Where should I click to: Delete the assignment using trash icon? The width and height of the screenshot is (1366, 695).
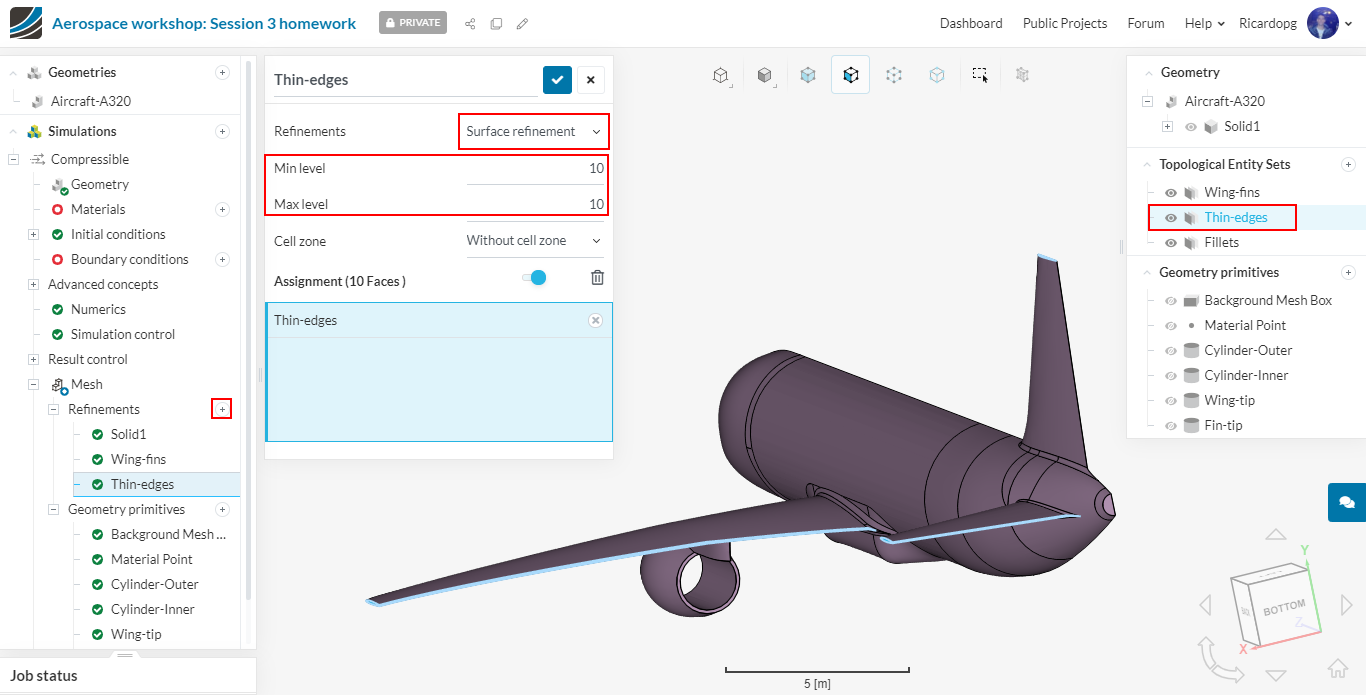(597, 278)
